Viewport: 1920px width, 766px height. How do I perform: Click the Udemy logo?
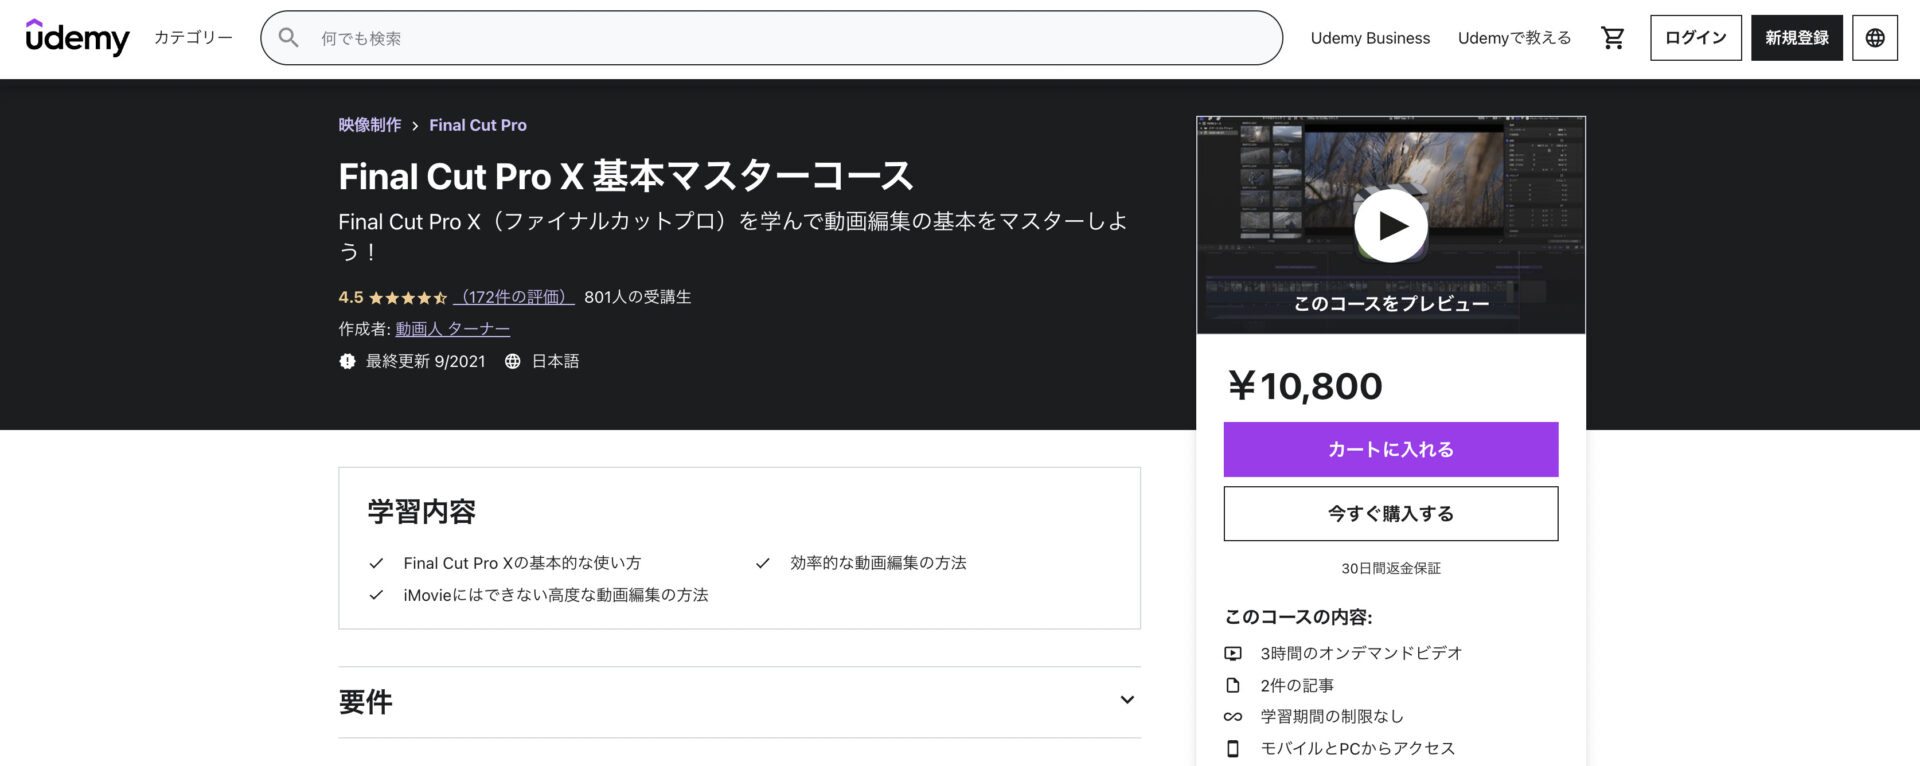point(77,38)
